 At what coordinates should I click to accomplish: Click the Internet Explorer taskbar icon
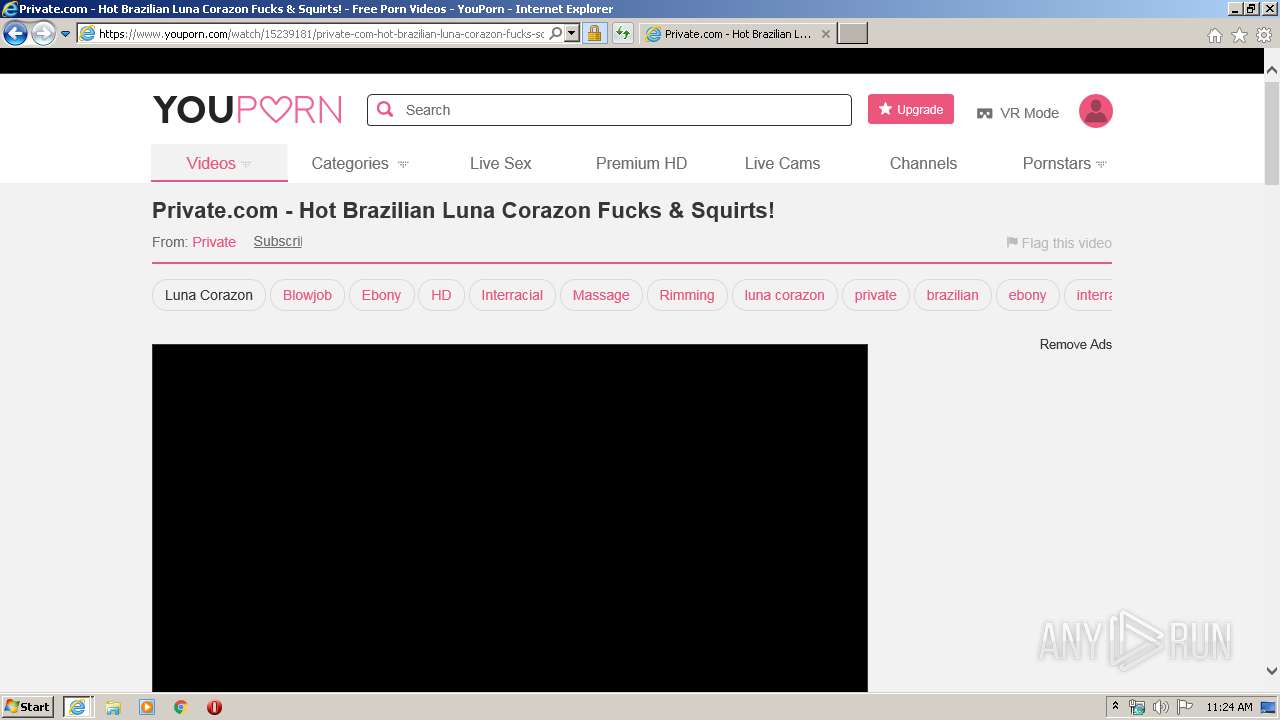click(x=77, y=707)
